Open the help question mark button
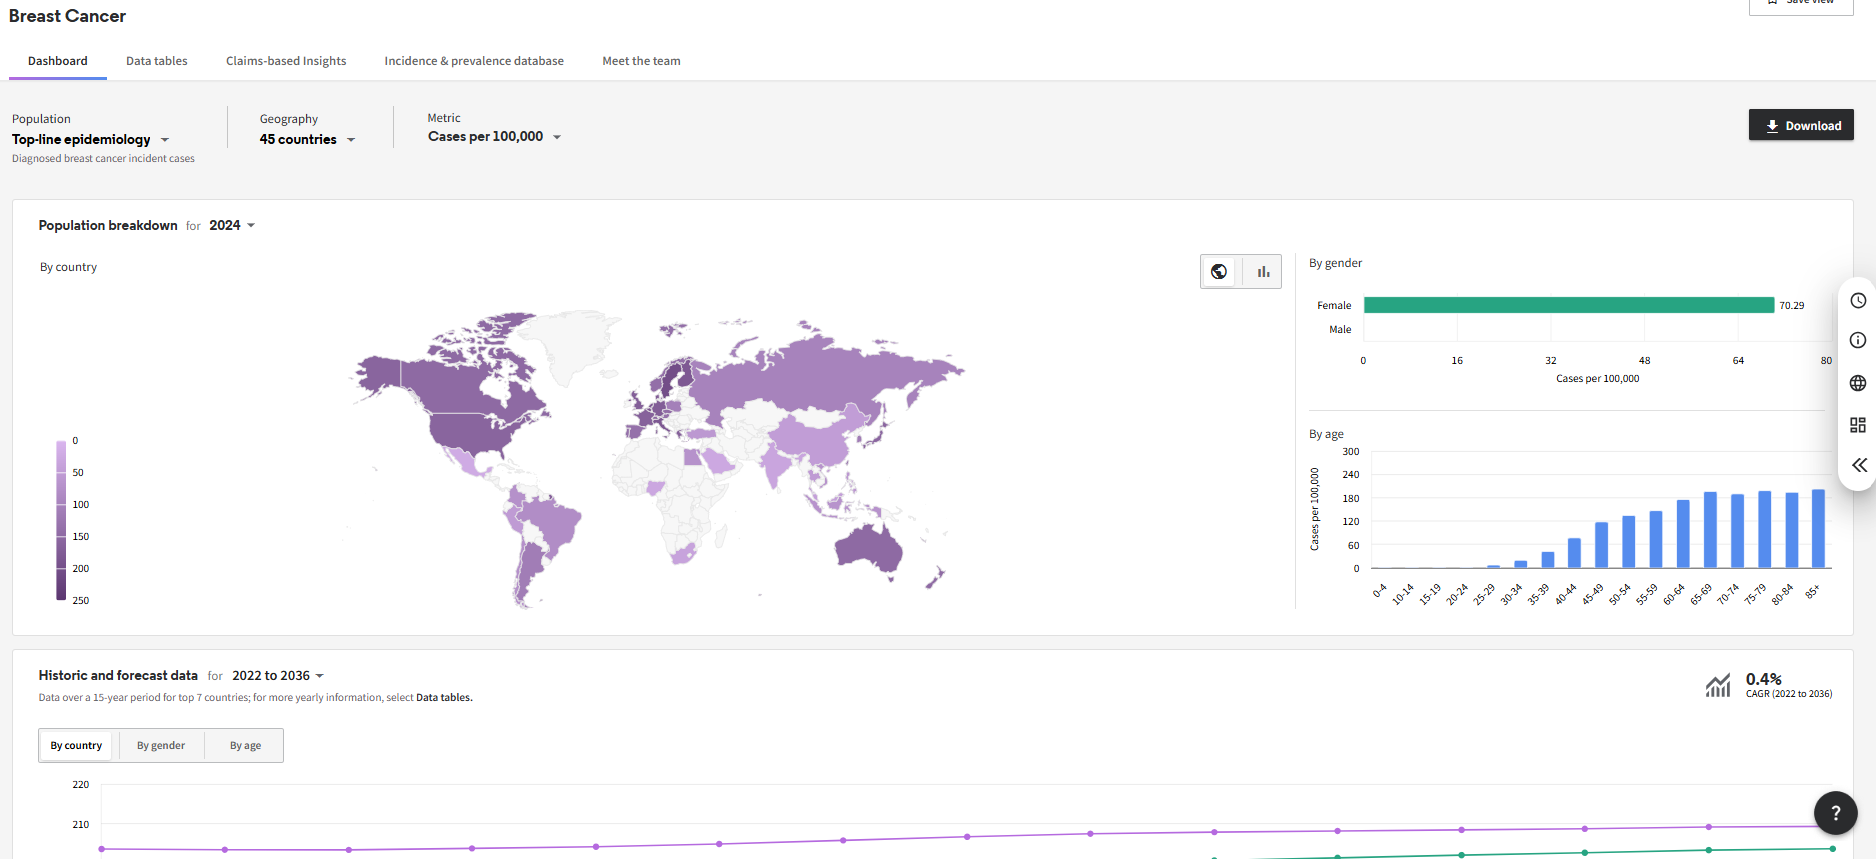 (1835, 813)
